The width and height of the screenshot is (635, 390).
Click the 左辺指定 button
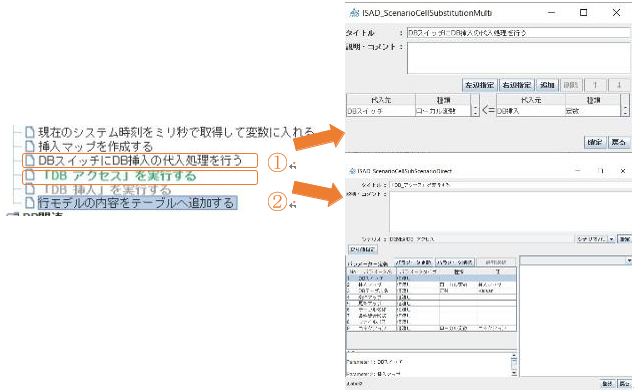479,85
